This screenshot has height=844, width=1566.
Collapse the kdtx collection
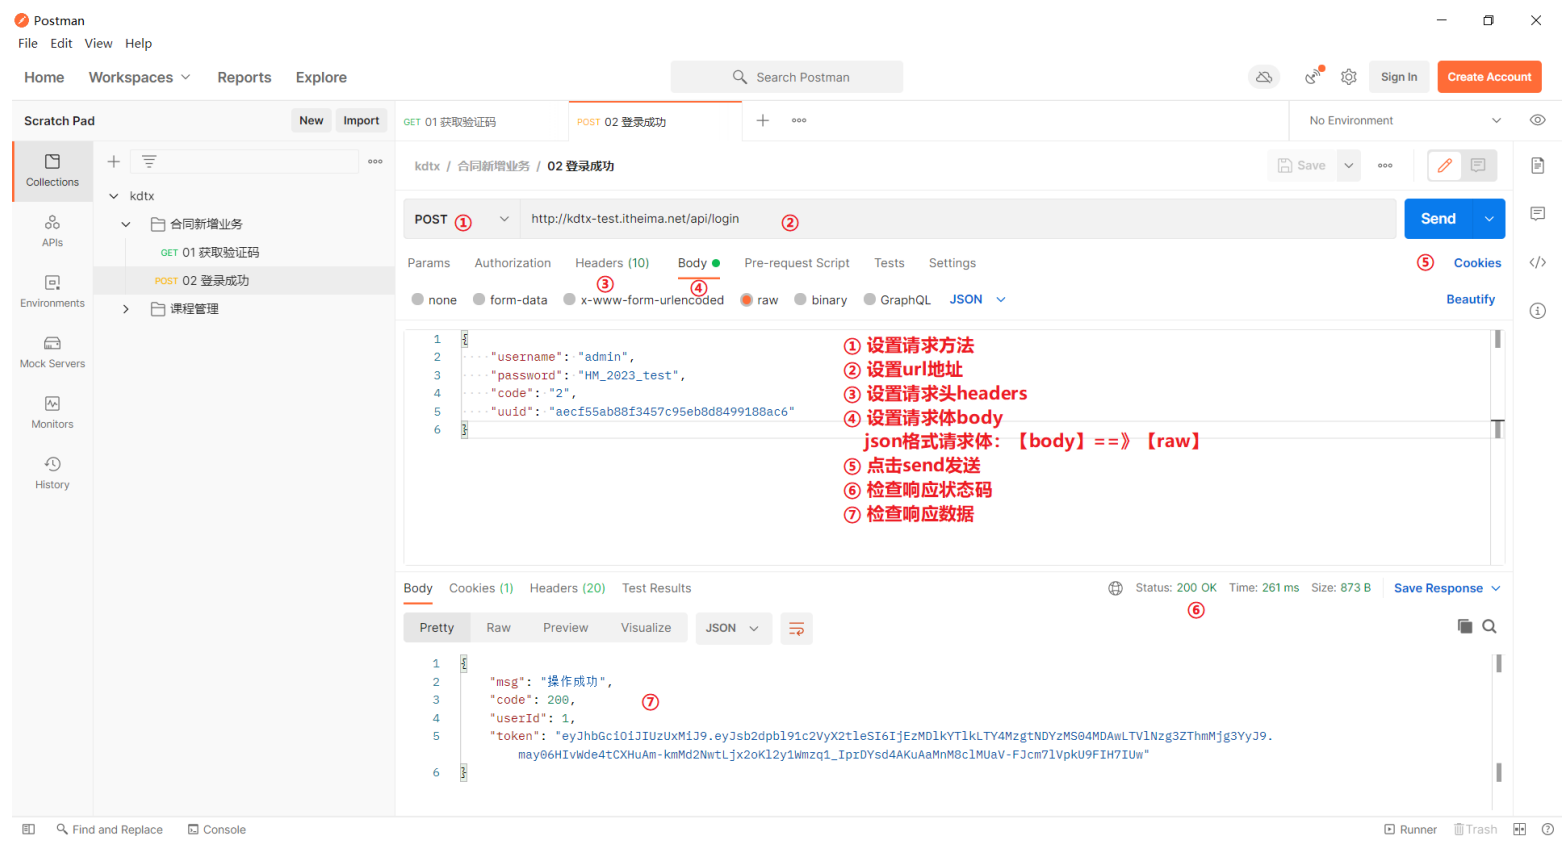114,196
